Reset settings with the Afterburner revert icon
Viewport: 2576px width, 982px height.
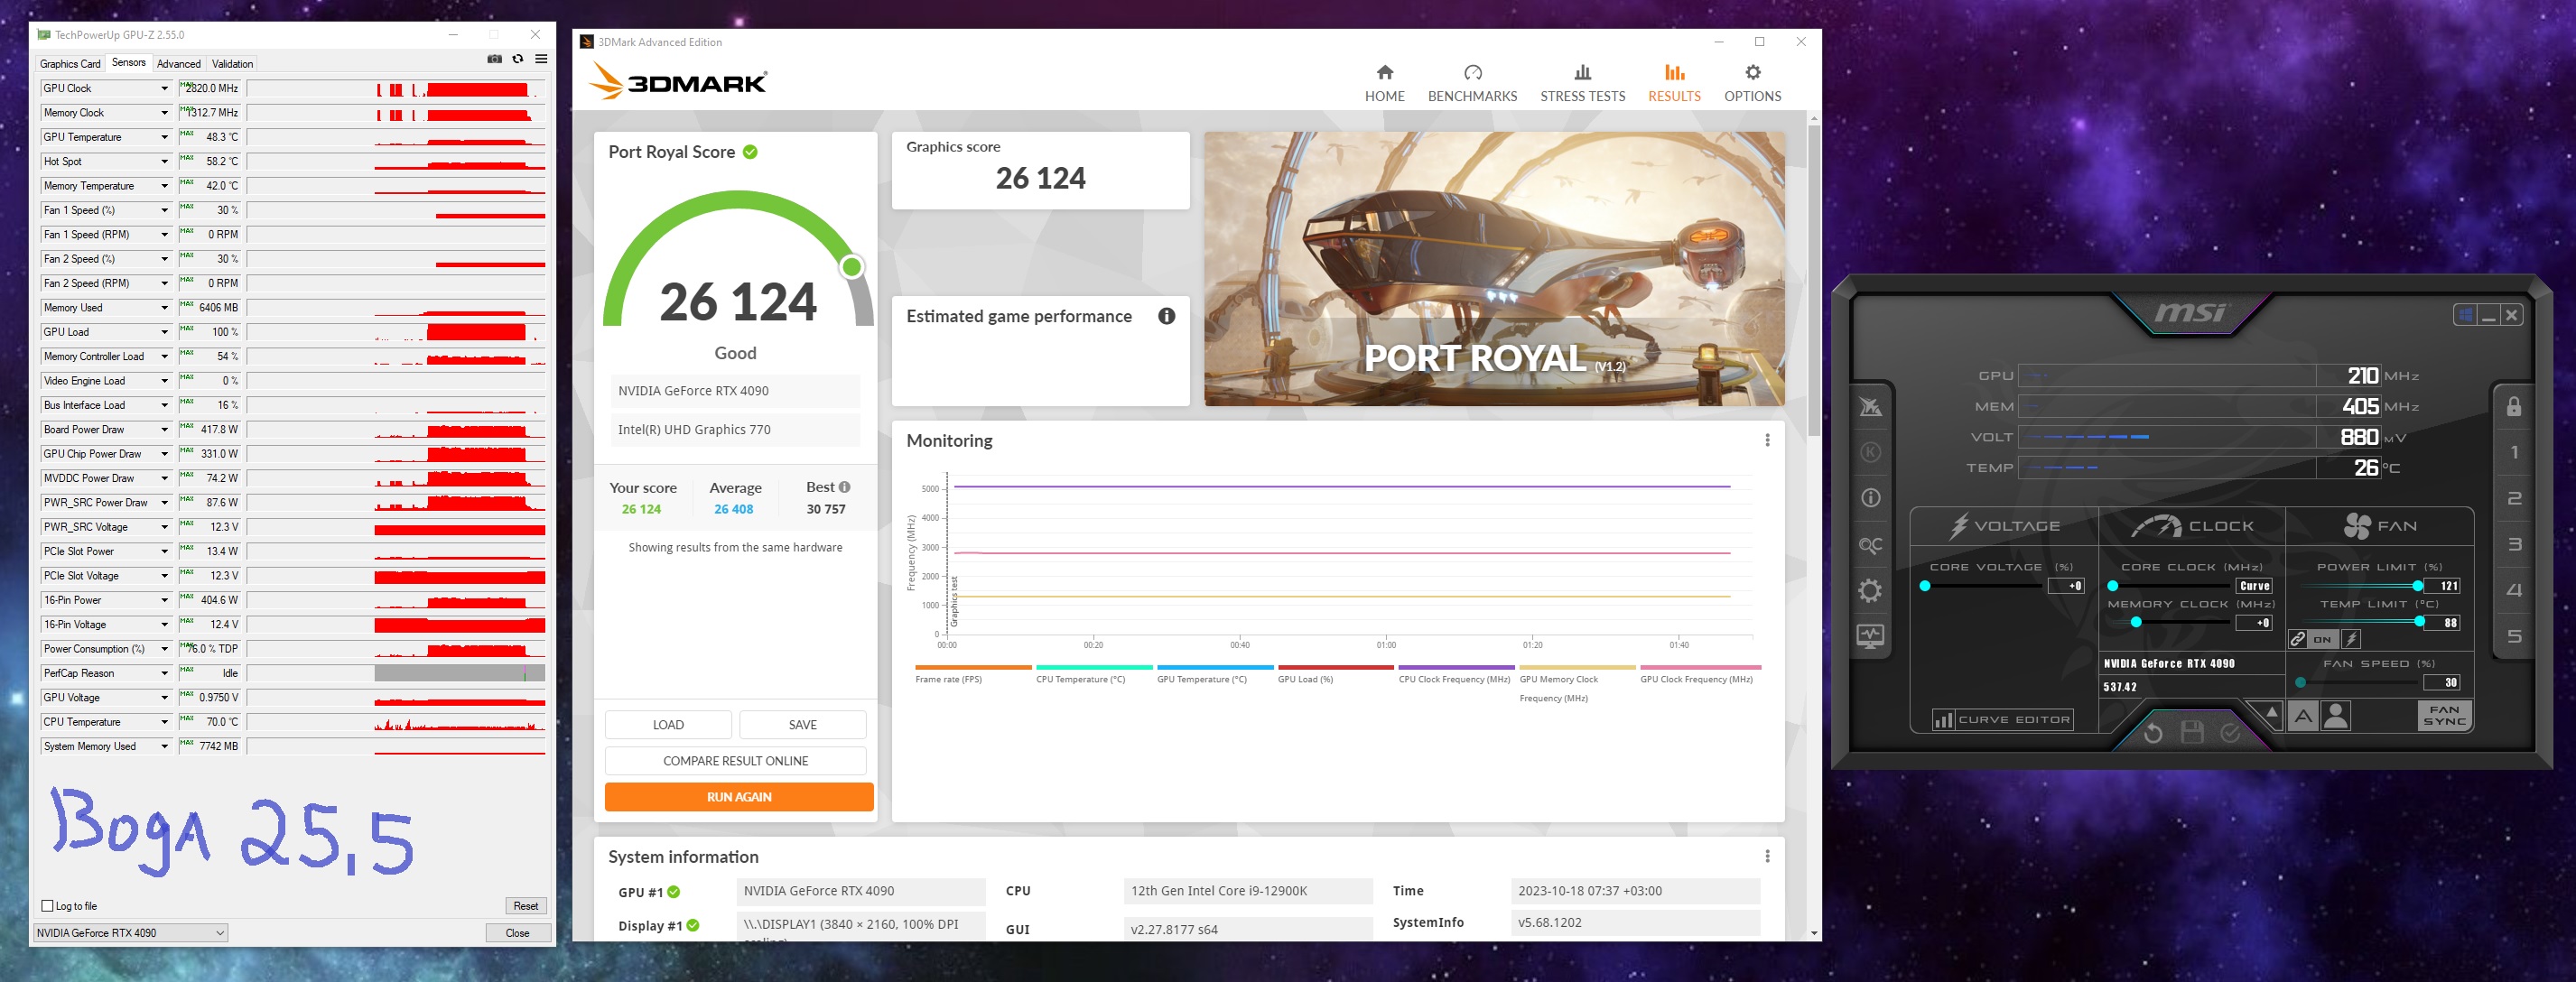[x=2153, y=733]
